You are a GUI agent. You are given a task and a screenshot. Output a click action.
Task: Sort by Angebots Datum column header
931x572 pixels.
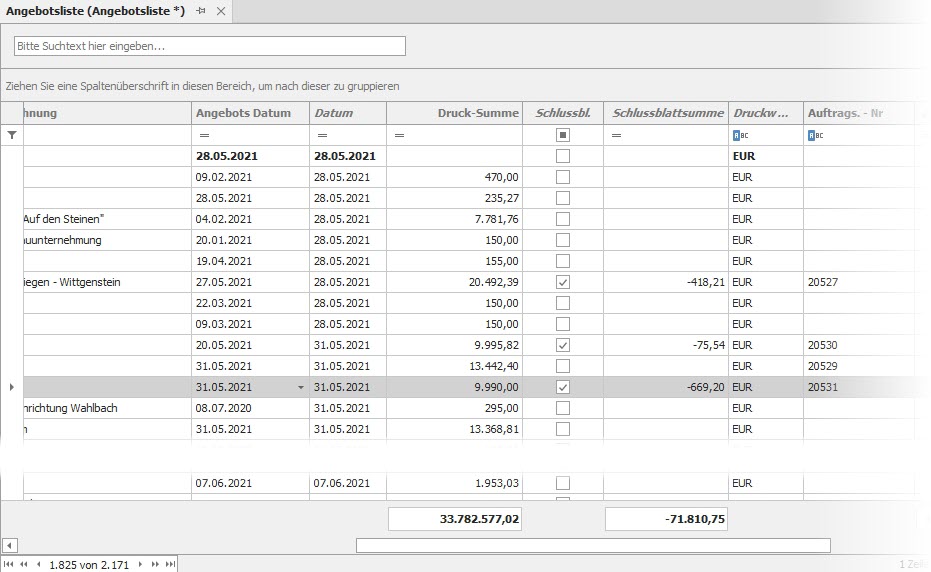point(243,113)
